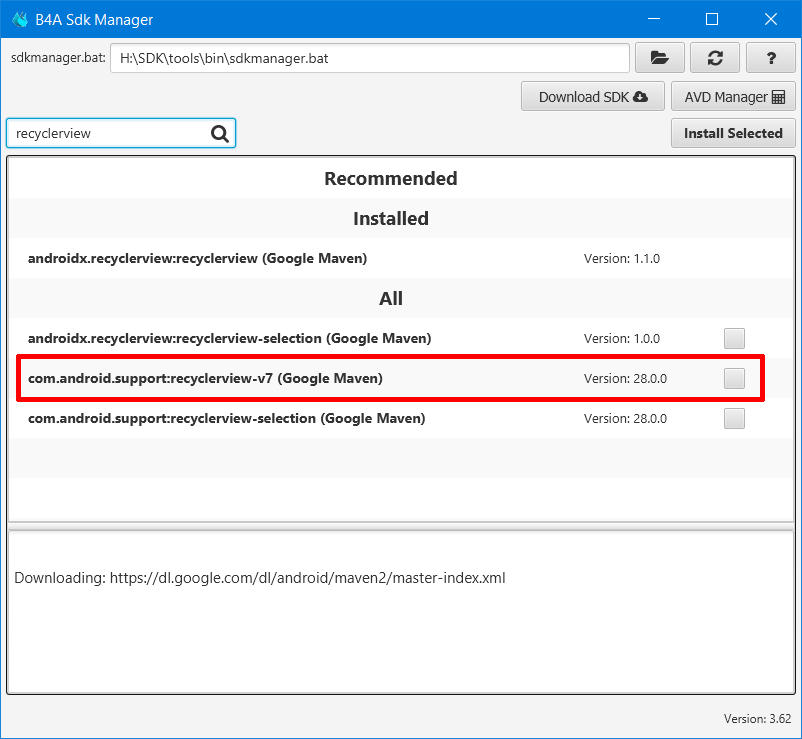Click the search magnifier icon

pos(220,133)
